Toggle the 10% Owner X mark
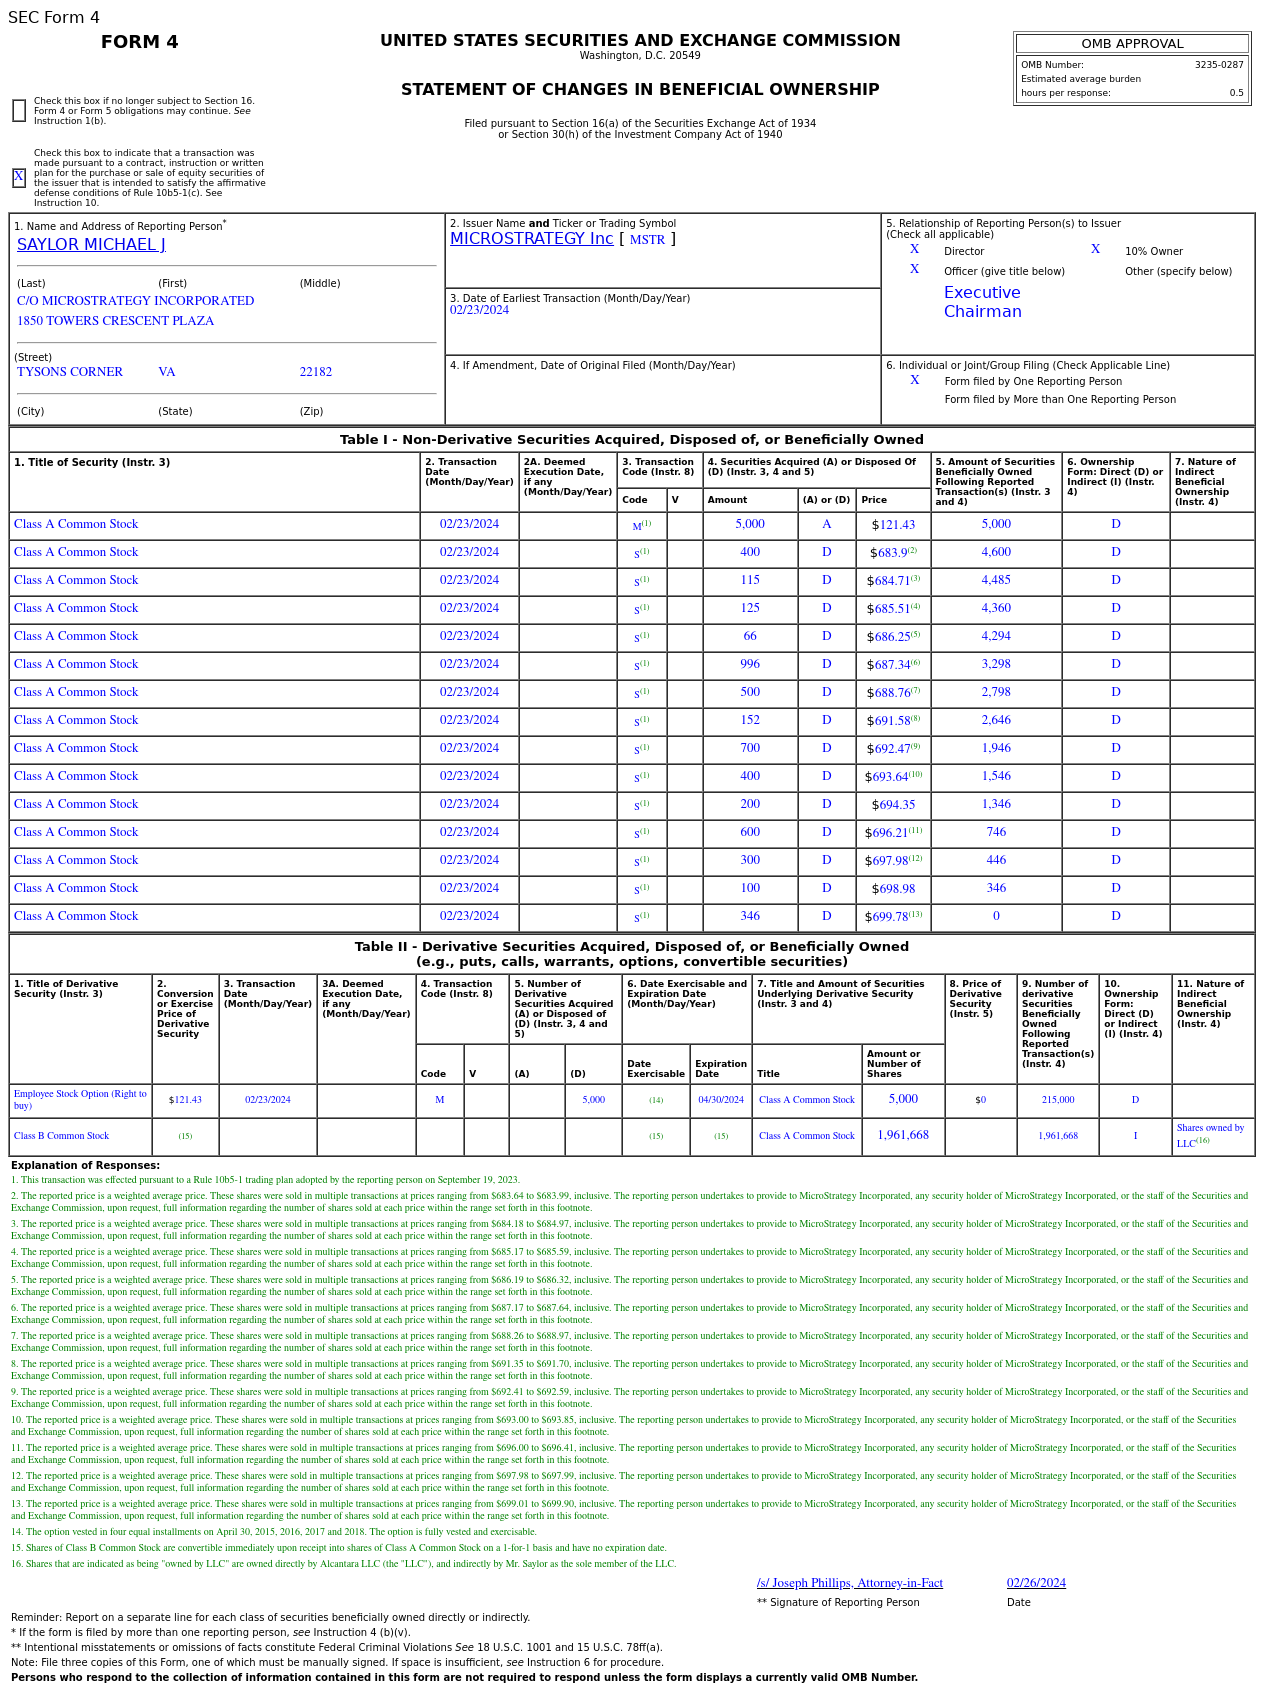Image resolution: width=1264 pixels, height=1707 pixels. coord(1095,250)
